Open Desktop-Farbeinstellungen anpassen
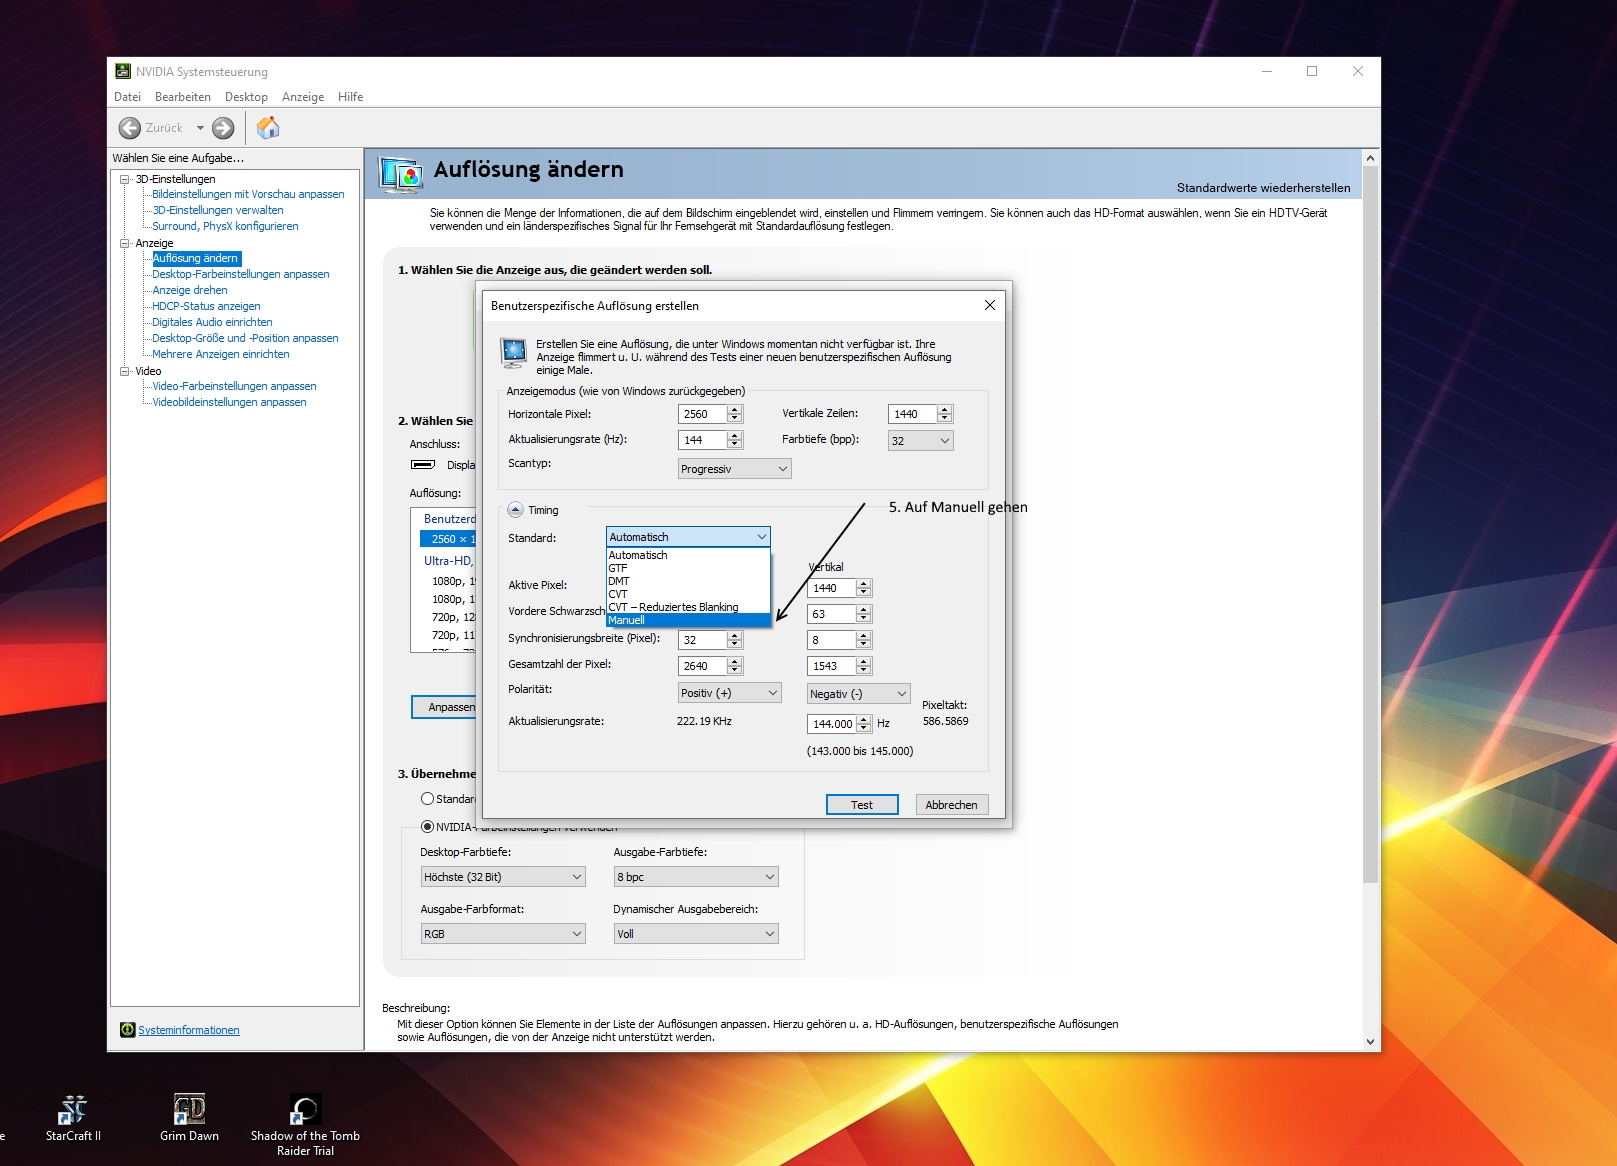The image size is (1617, 1166). 241,274
